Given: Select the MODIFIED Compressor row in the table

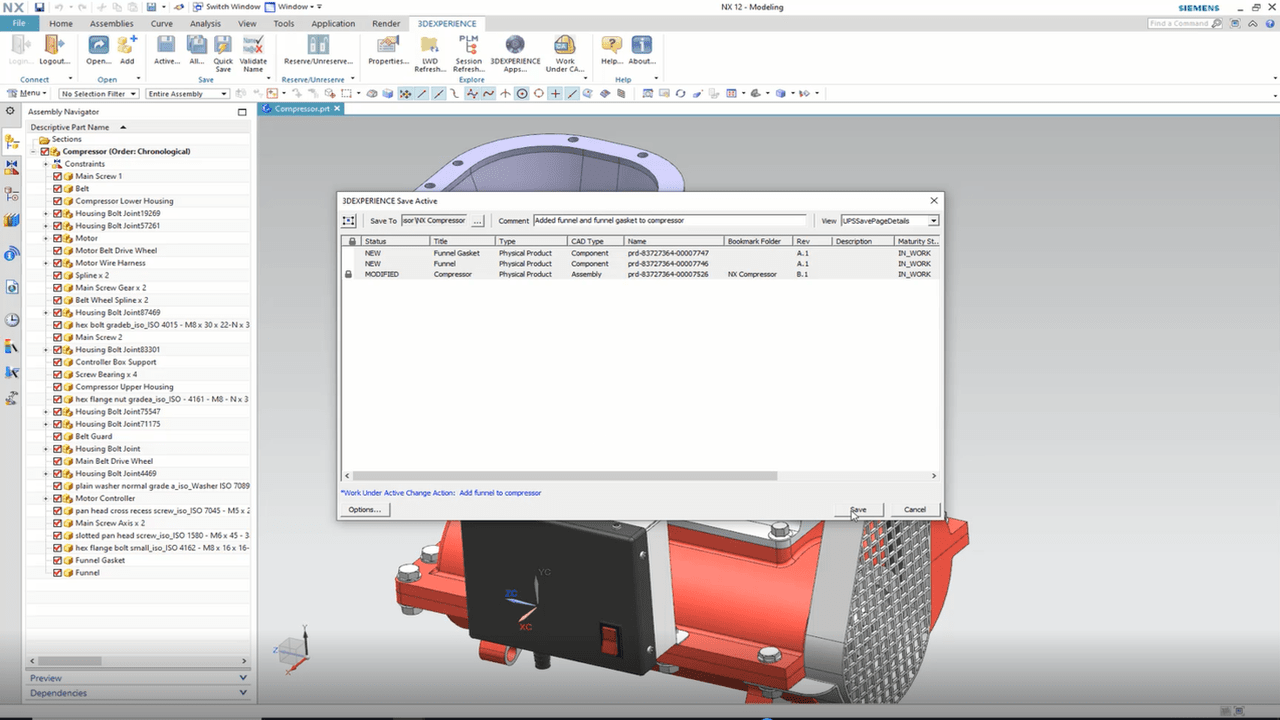Looking at the screenshot, I should 640,274.
